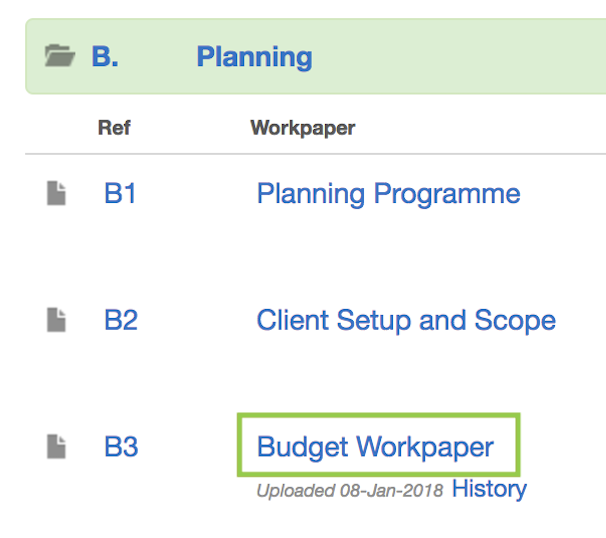Viewport: 606px width, 538px height.
Task: Click the Uploaded 08-Jan-2018 text
Action: click(349, 491)
